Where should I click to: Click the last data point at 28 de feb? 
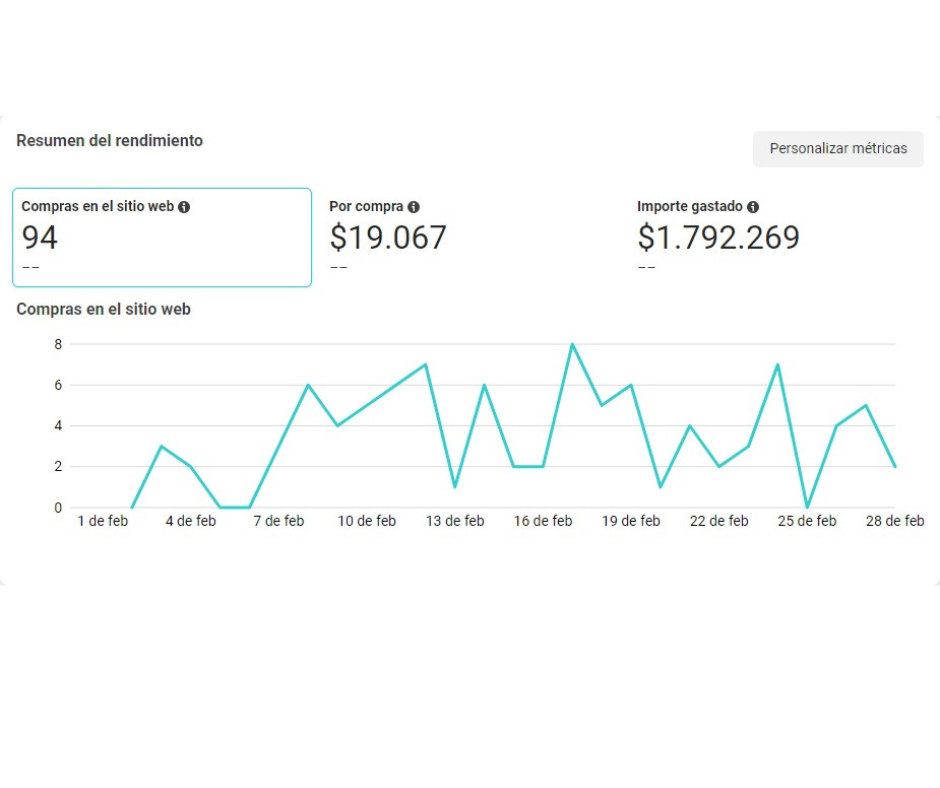(x=895, y=466)
